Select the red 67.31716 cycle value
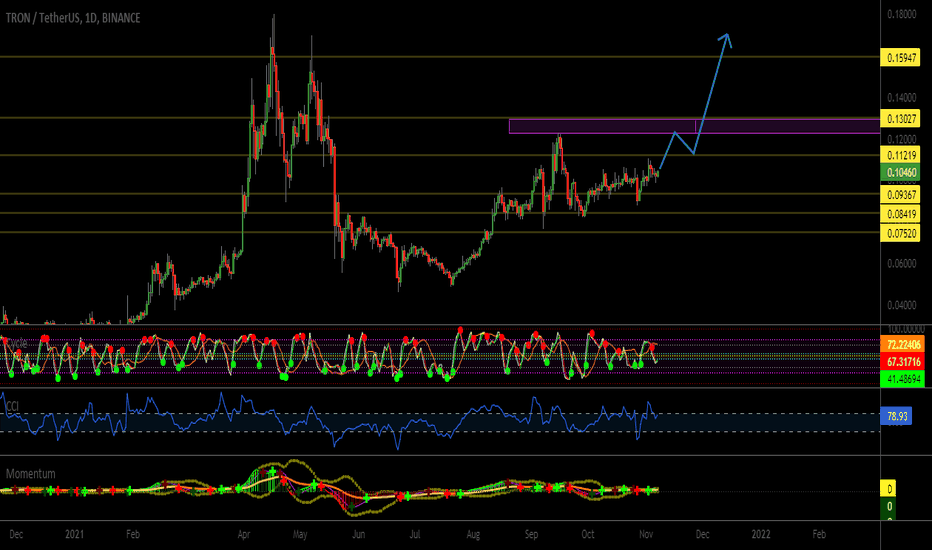The image size is (932, 550). 903,362
